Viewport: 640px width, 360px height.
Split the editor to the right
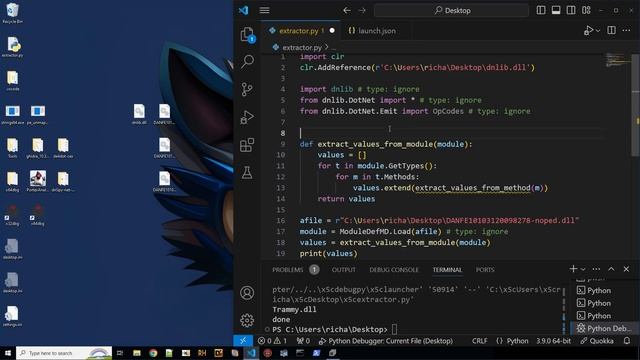(611, 31)
